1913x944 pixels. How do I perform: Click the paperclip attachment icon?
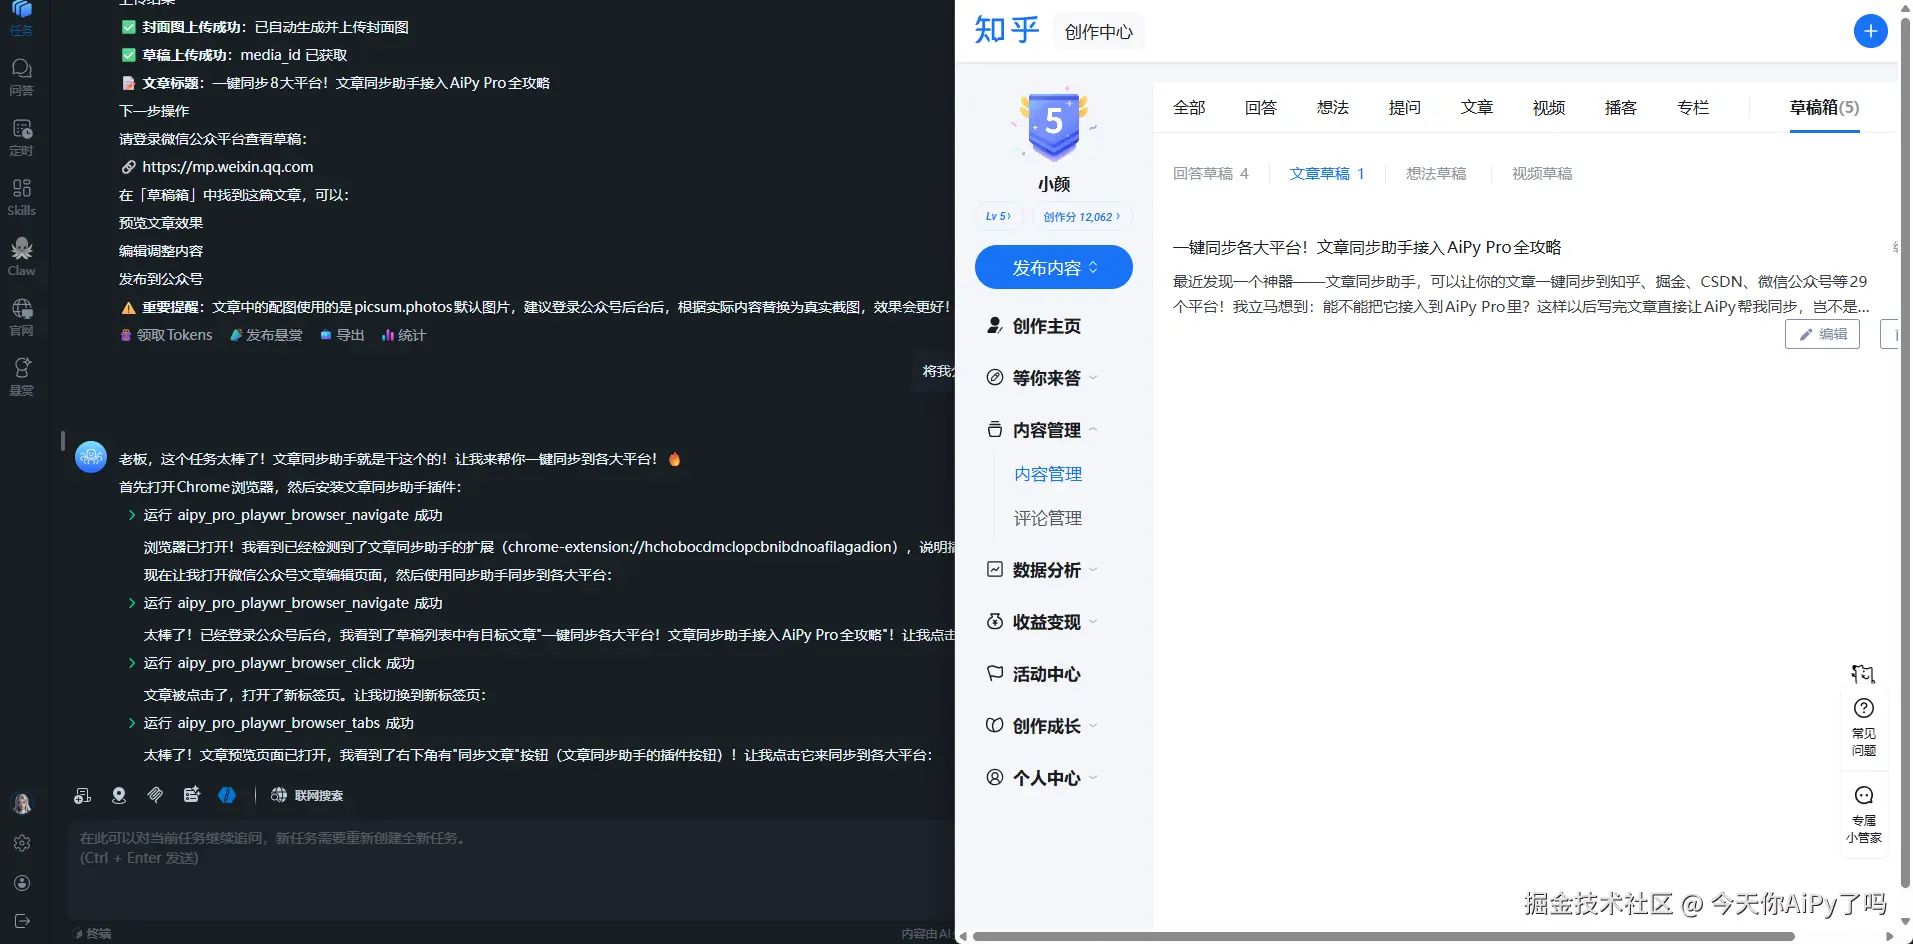[x=155, y=795]
